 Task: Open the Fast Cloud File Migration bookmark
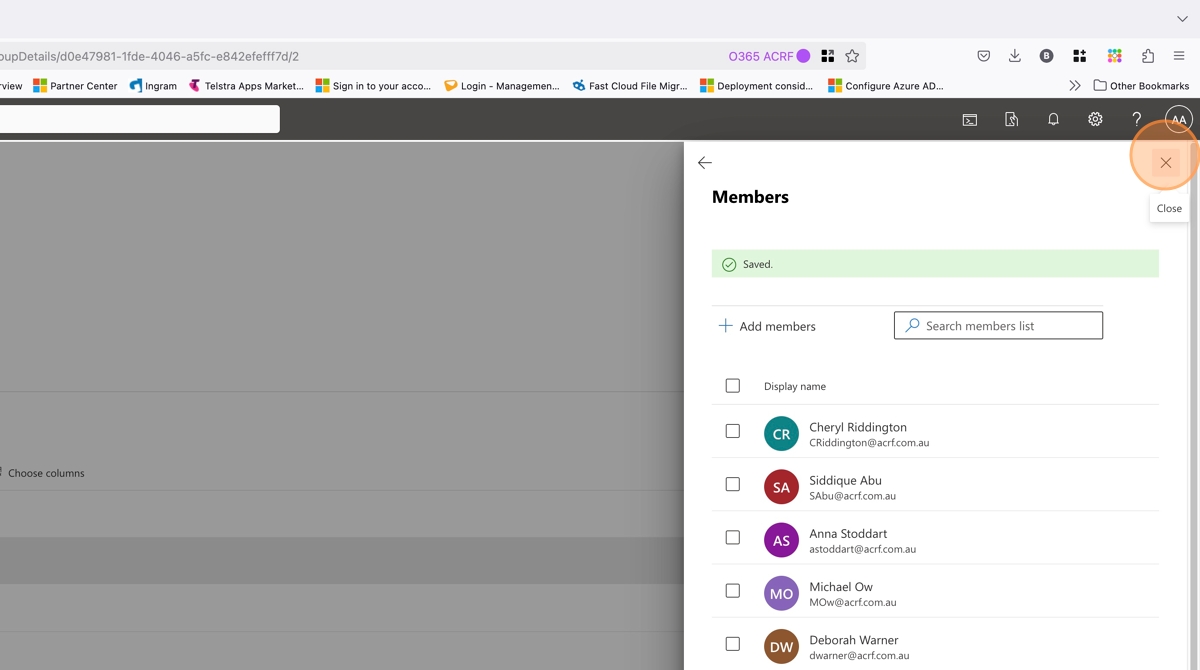click(x=630, y=86)
